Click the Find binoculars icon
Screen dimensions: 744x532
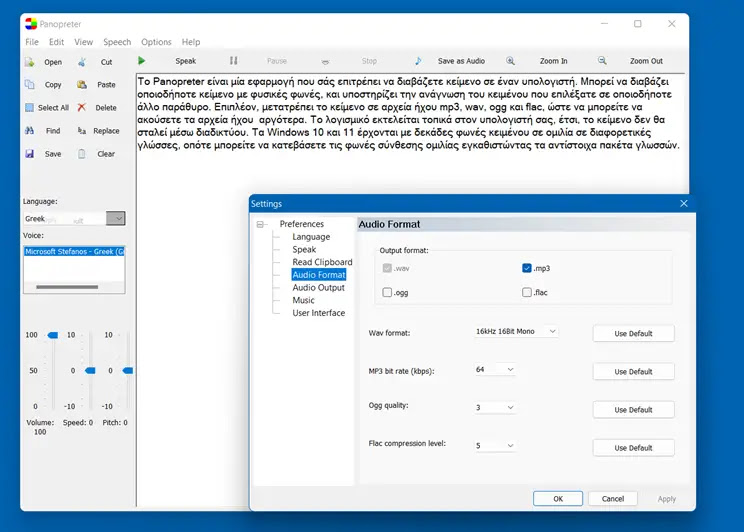[29, 131]
